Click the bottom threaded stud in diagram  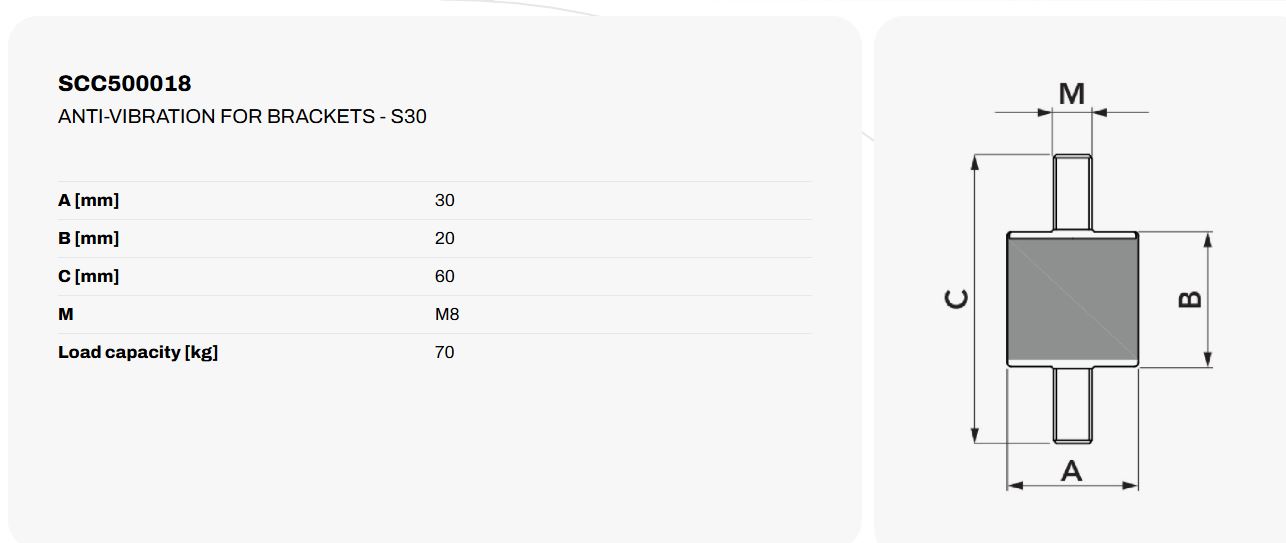click(1073, 405)
